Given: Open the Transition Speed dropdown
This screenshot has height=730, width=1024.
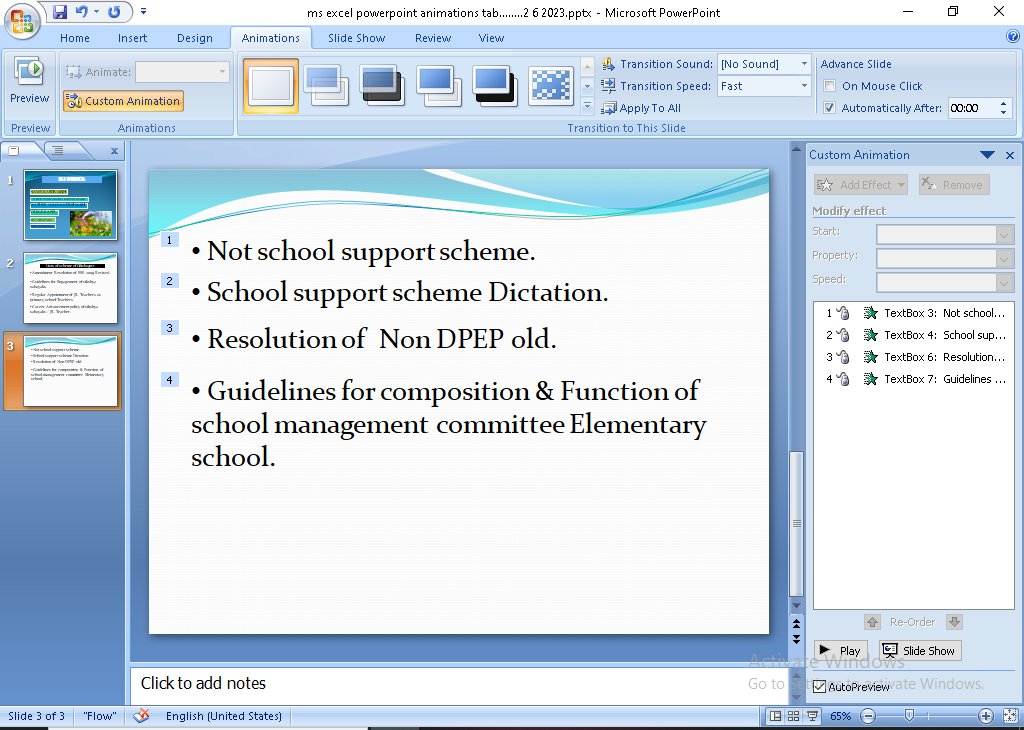Looking at the screenshot, I should (x=803, y=86).
